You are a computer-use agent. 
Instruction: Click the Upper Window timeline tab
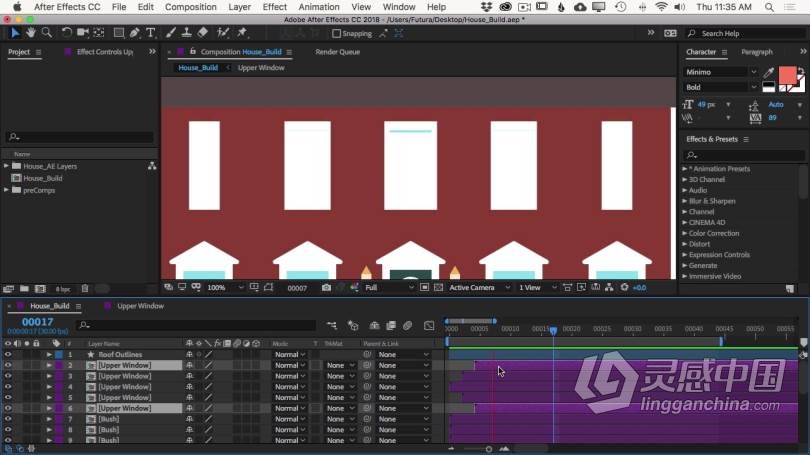coord(140,306)
